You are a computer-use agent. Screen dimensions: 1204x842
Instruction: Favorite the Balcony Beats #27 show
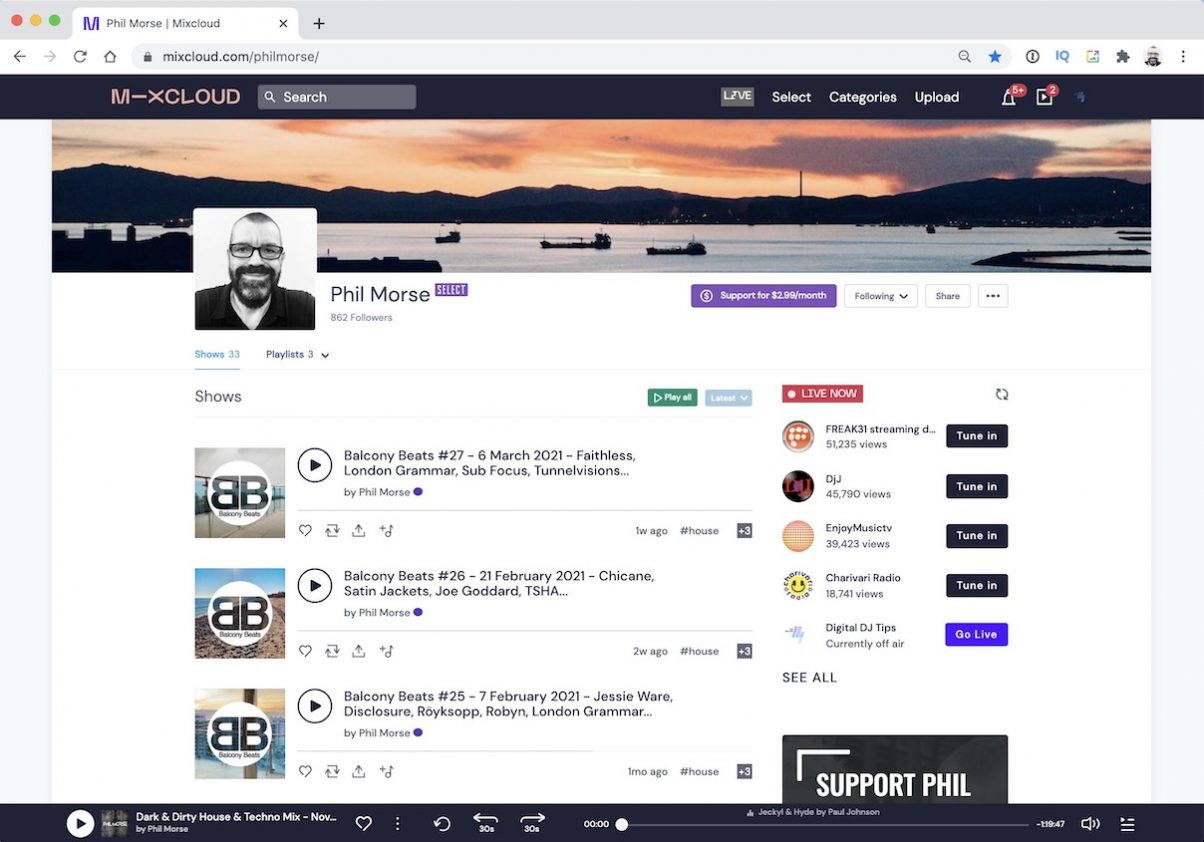(305, 531)
